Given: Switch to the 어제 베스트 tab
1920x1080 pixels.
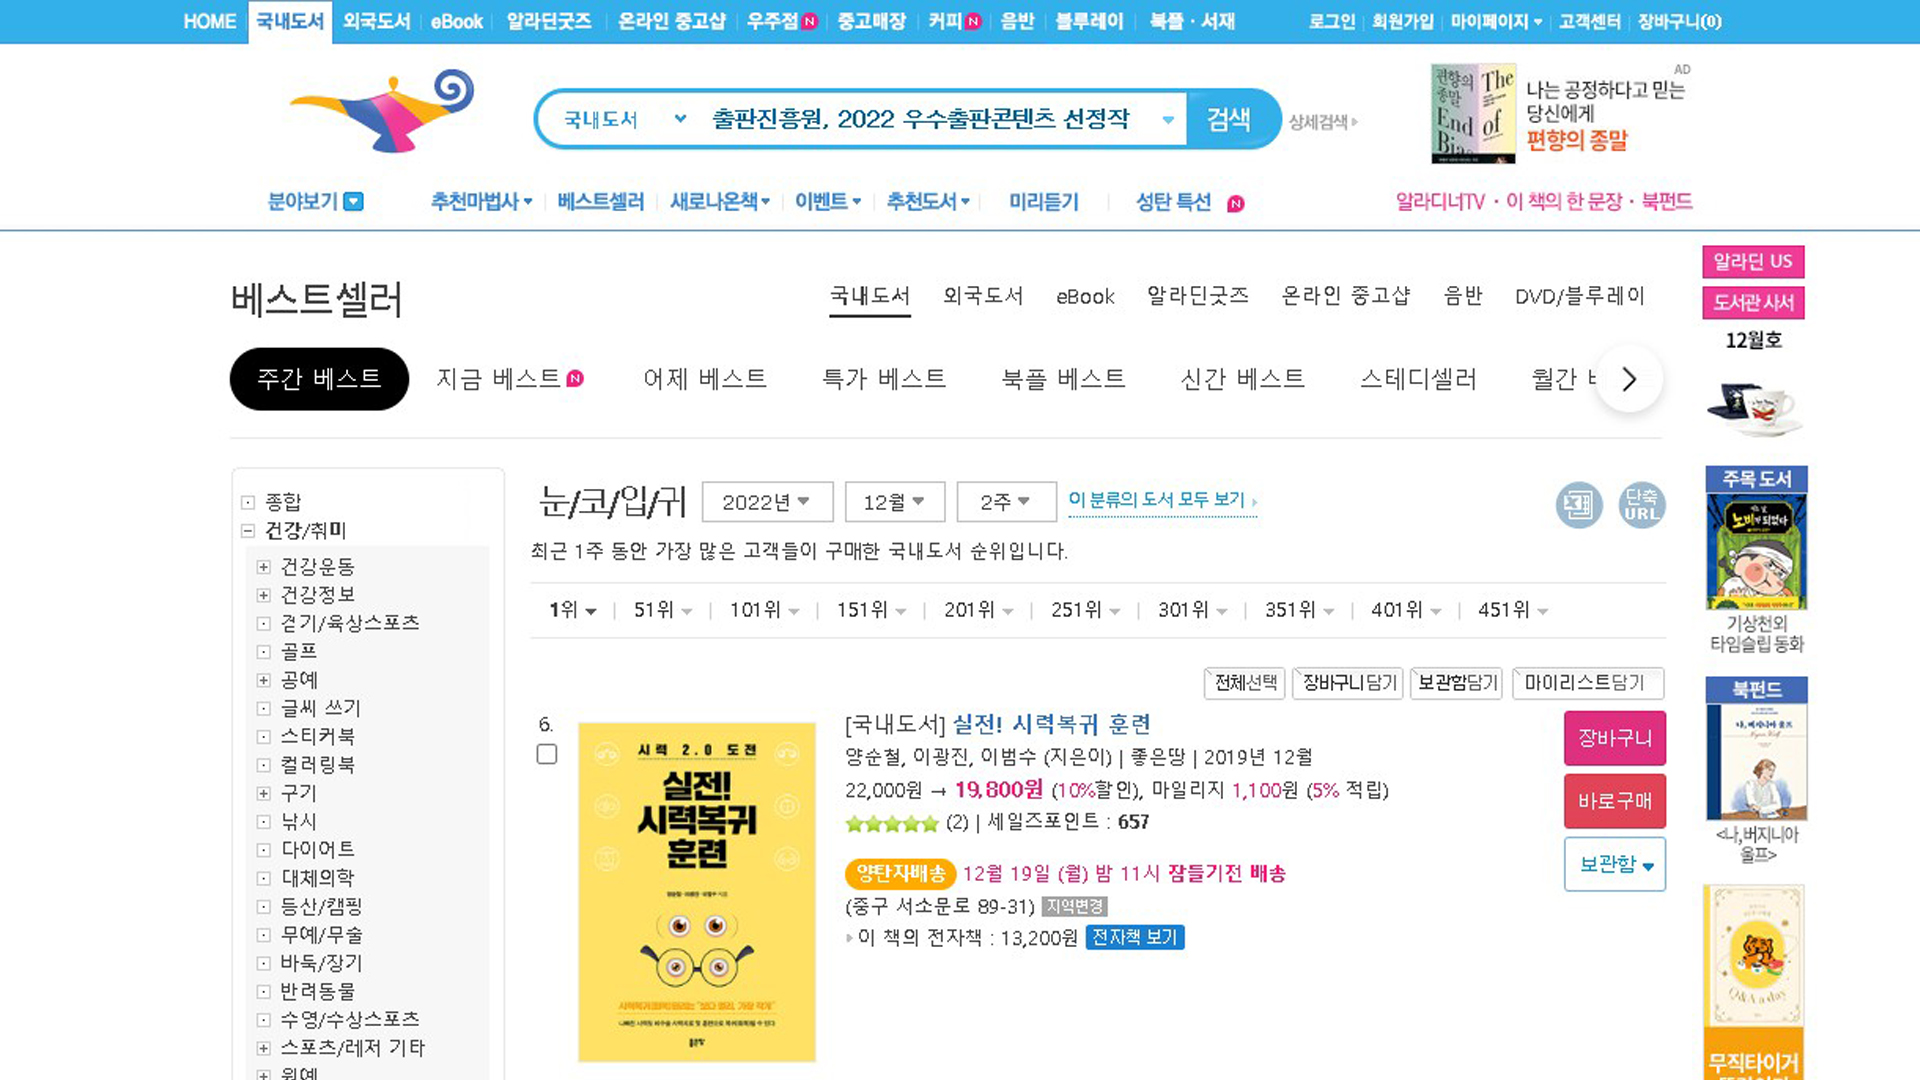Looking at the screenshot, I should [704, 379].
